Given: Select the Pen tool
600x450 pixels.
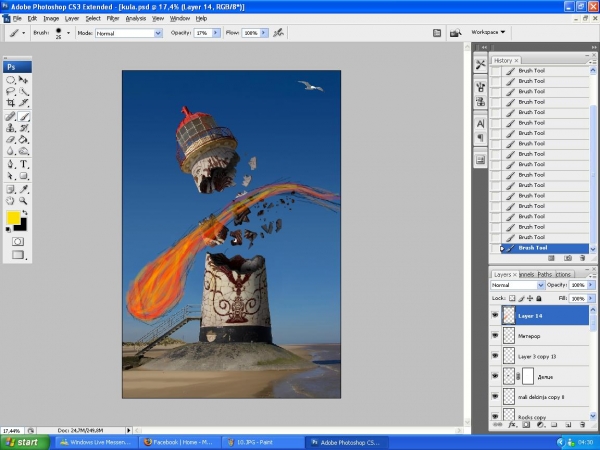Looking at the screenshot, I should coord(10,164).
